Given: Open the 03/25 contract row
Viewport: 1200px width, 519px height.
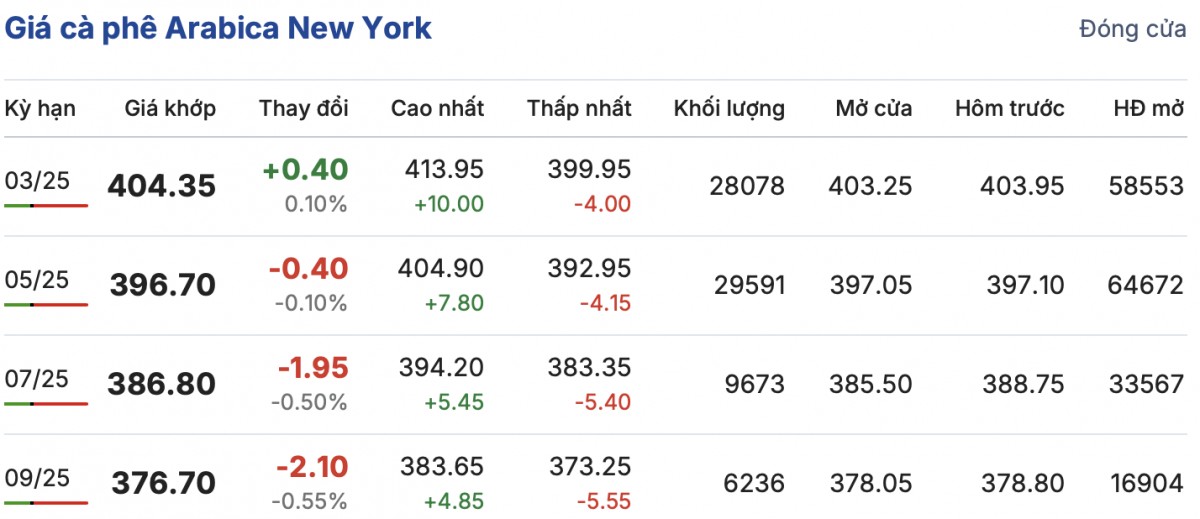Looking at the screenshot, I should pos(36,180).
